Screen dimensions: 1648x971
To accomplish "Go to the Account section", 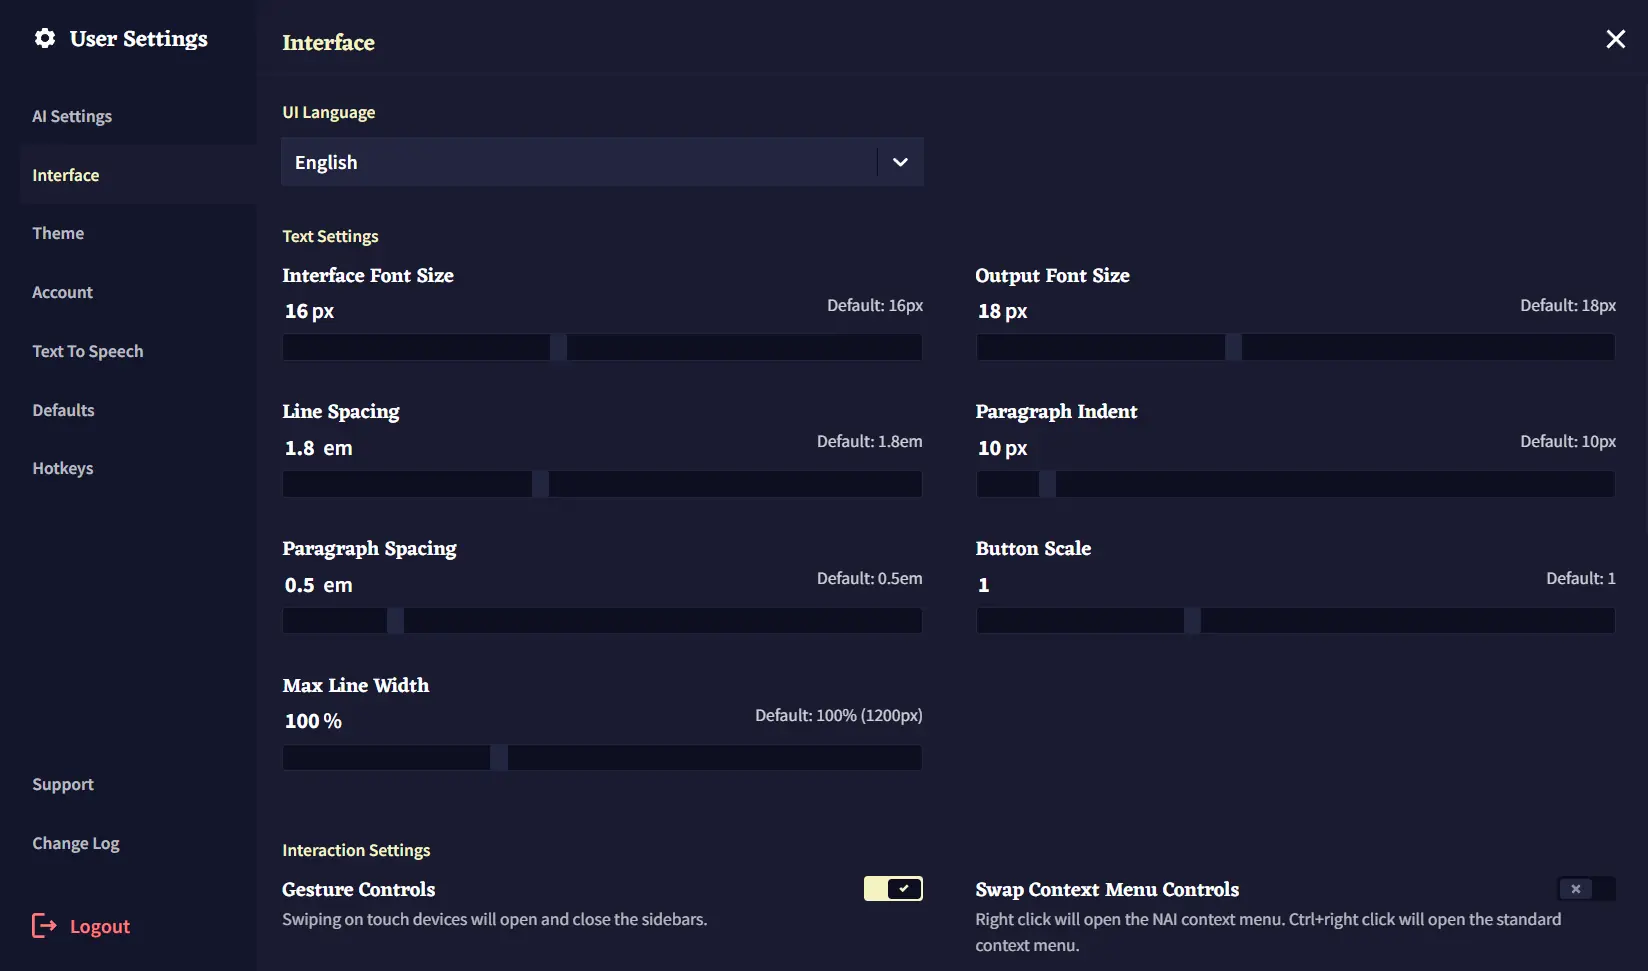I will coord(62,292).
